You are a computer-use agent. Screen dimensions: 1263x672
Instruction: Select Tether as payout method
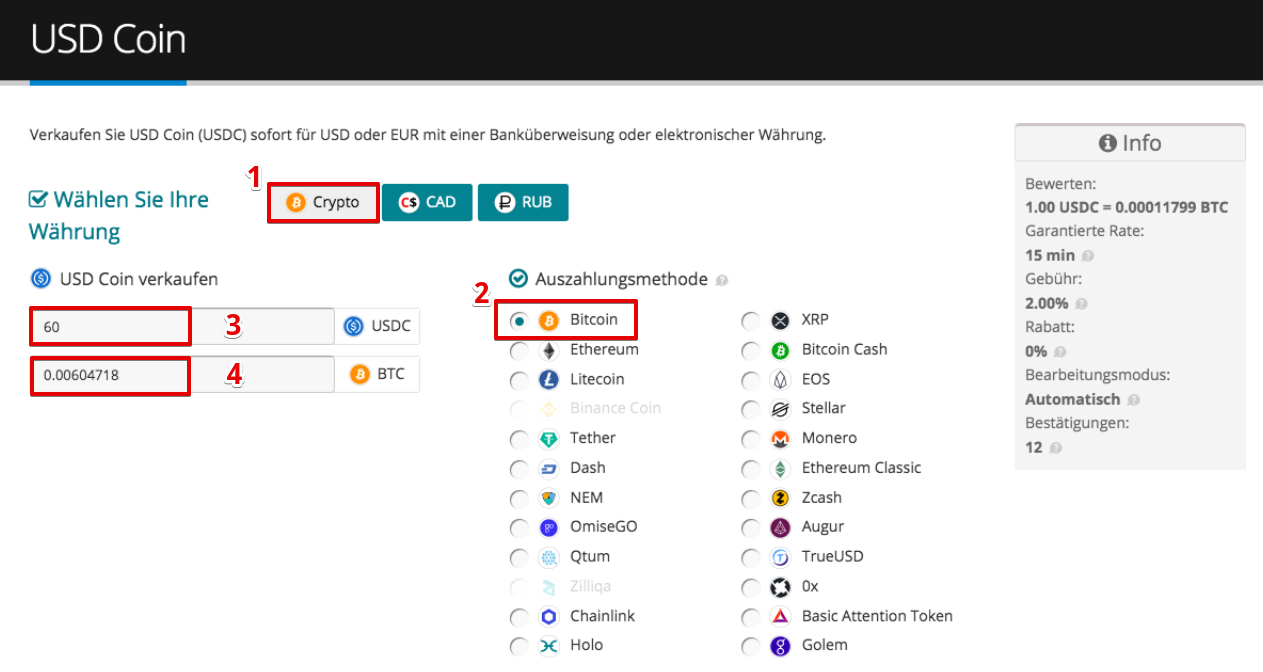pyautogui.click(x=519, y=439)
